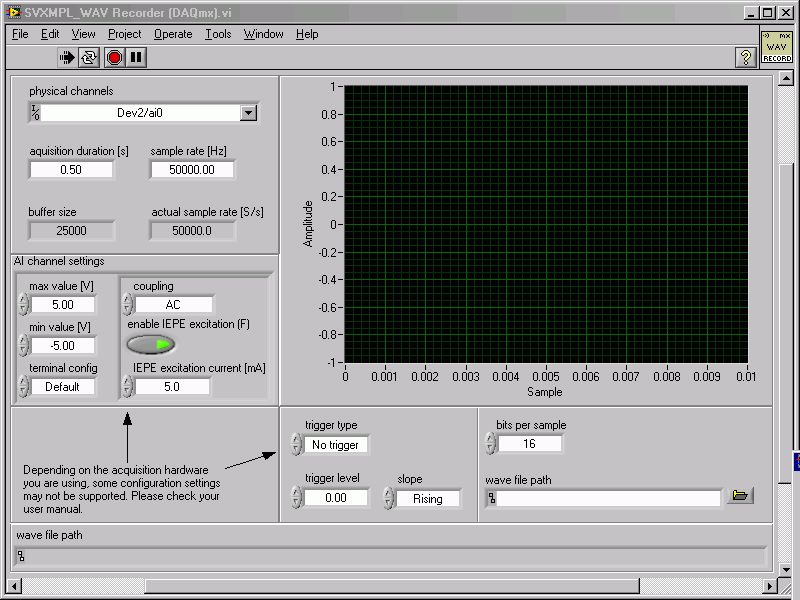
Task: Toggle the enable IEPE excitation switch
Action: [x=151, y=344]
